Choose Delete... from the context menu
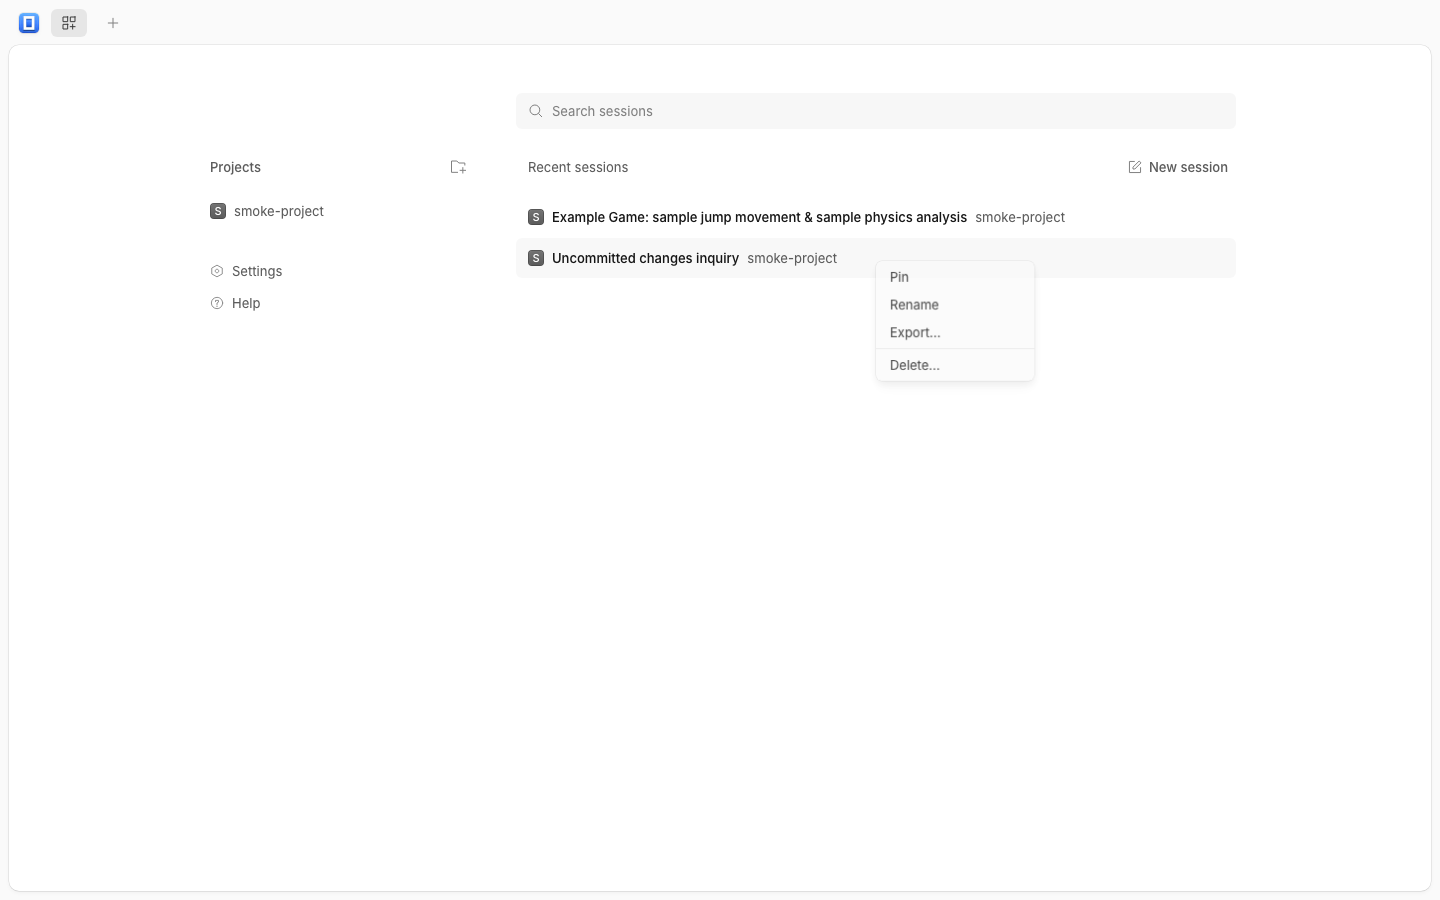This screenshot has height=900, width=1440. [955, 365]
